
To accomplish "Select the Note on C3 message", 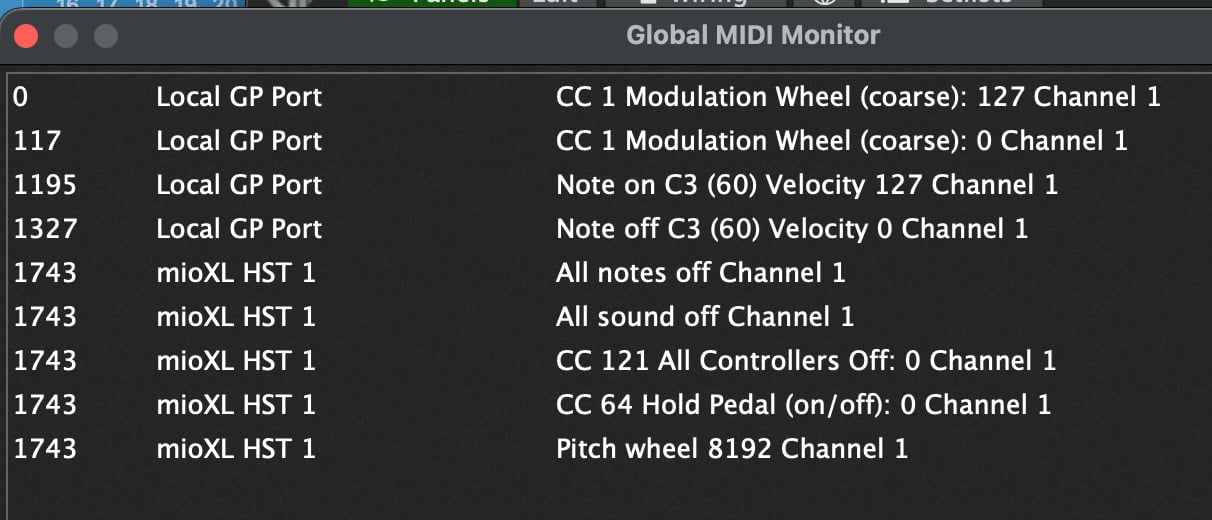I will tap(806, 185).
